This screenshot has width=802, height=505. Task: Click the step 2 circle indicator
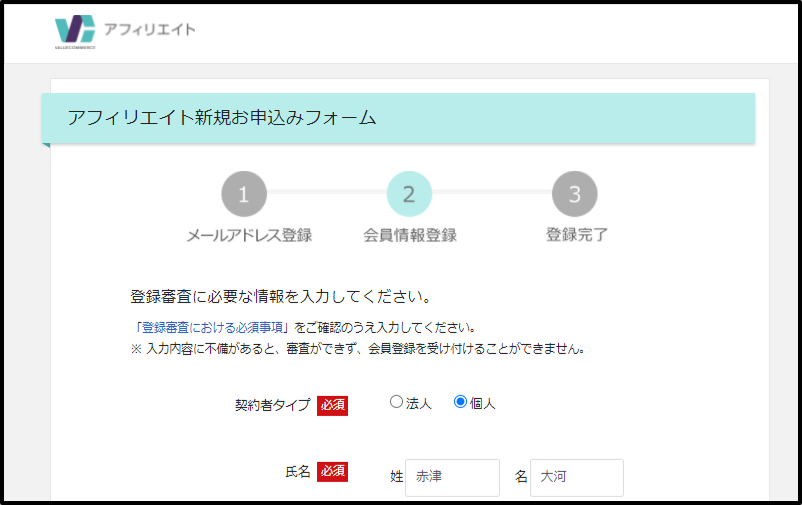point(409,194)
